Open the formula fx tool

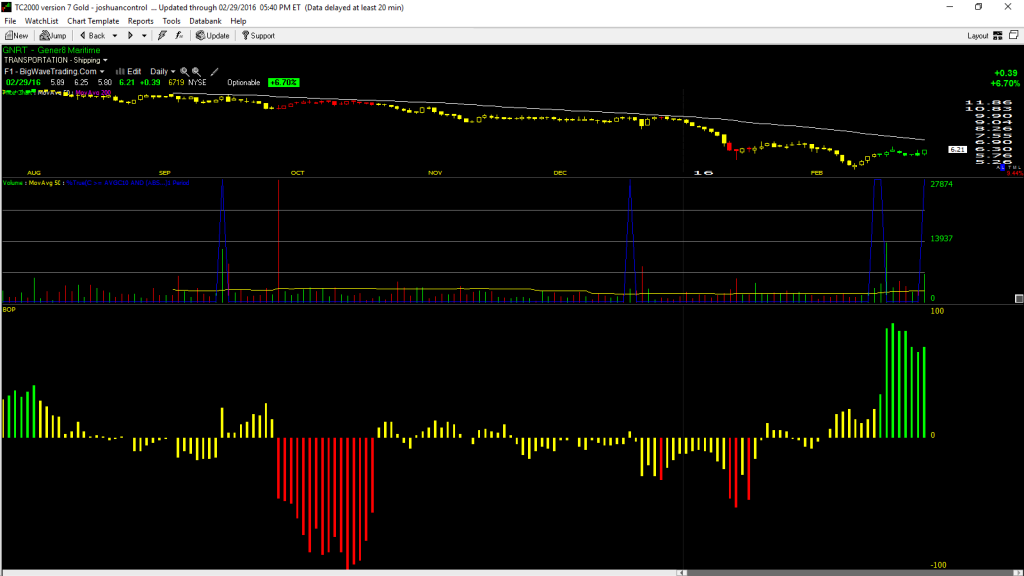pos(179,36)
